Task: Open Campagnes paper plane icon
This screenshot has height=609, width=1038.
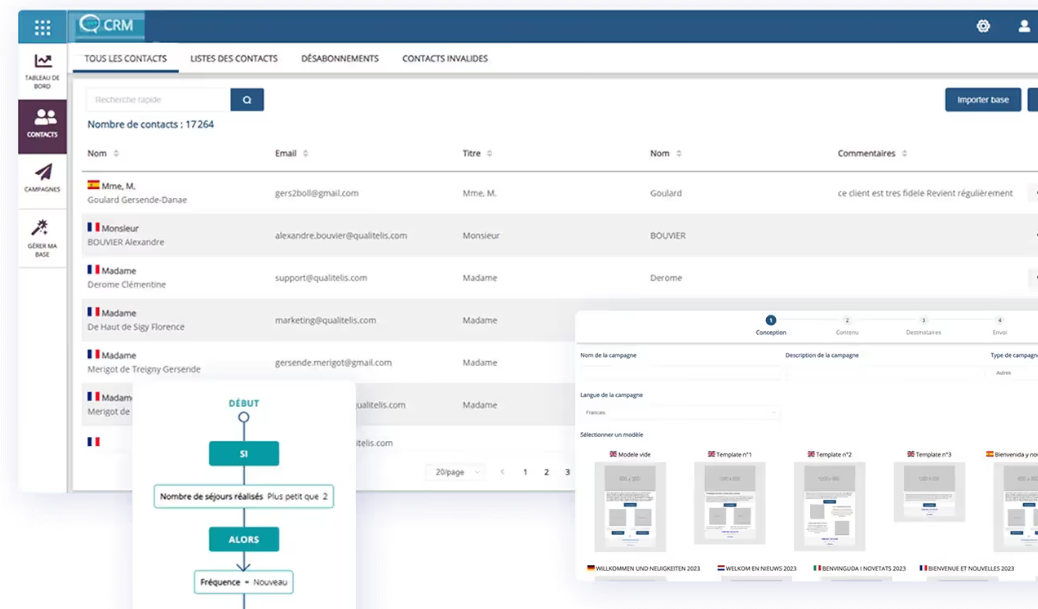Action: point(43,178)
